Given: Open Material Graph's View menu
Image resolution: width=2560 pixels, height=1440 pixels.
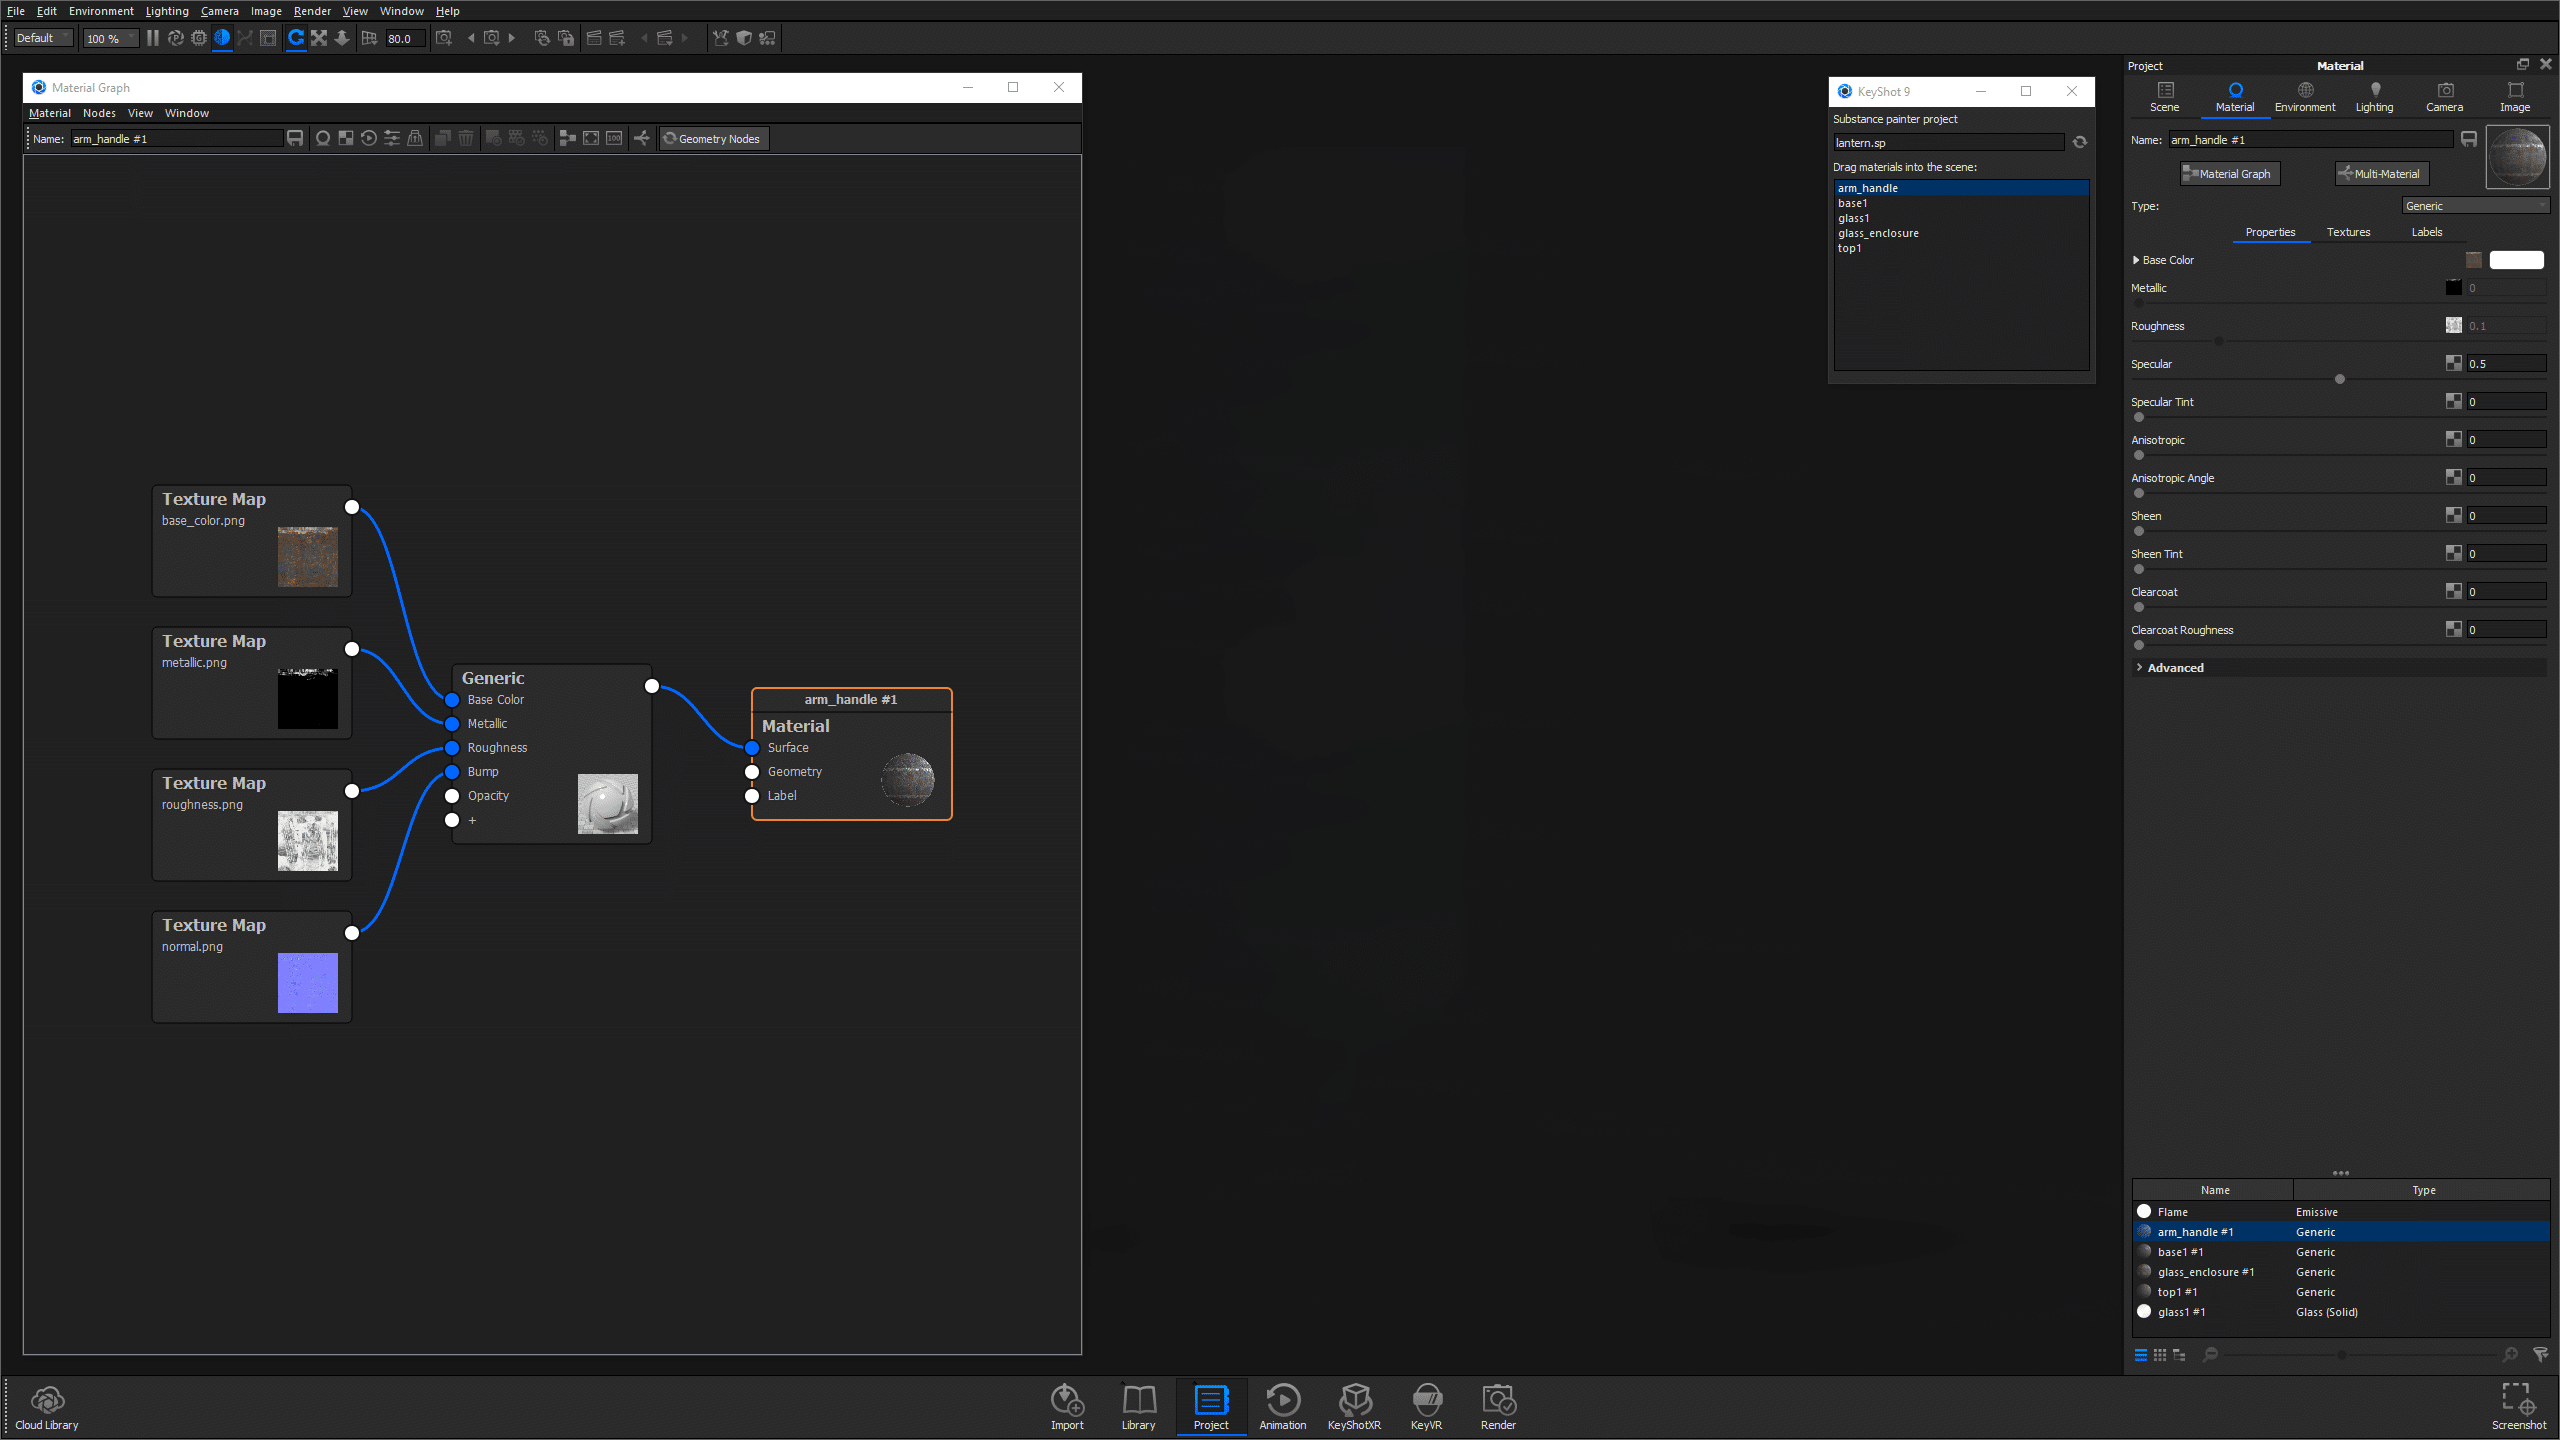Looking at the screenshot, I should coord(140,113).
